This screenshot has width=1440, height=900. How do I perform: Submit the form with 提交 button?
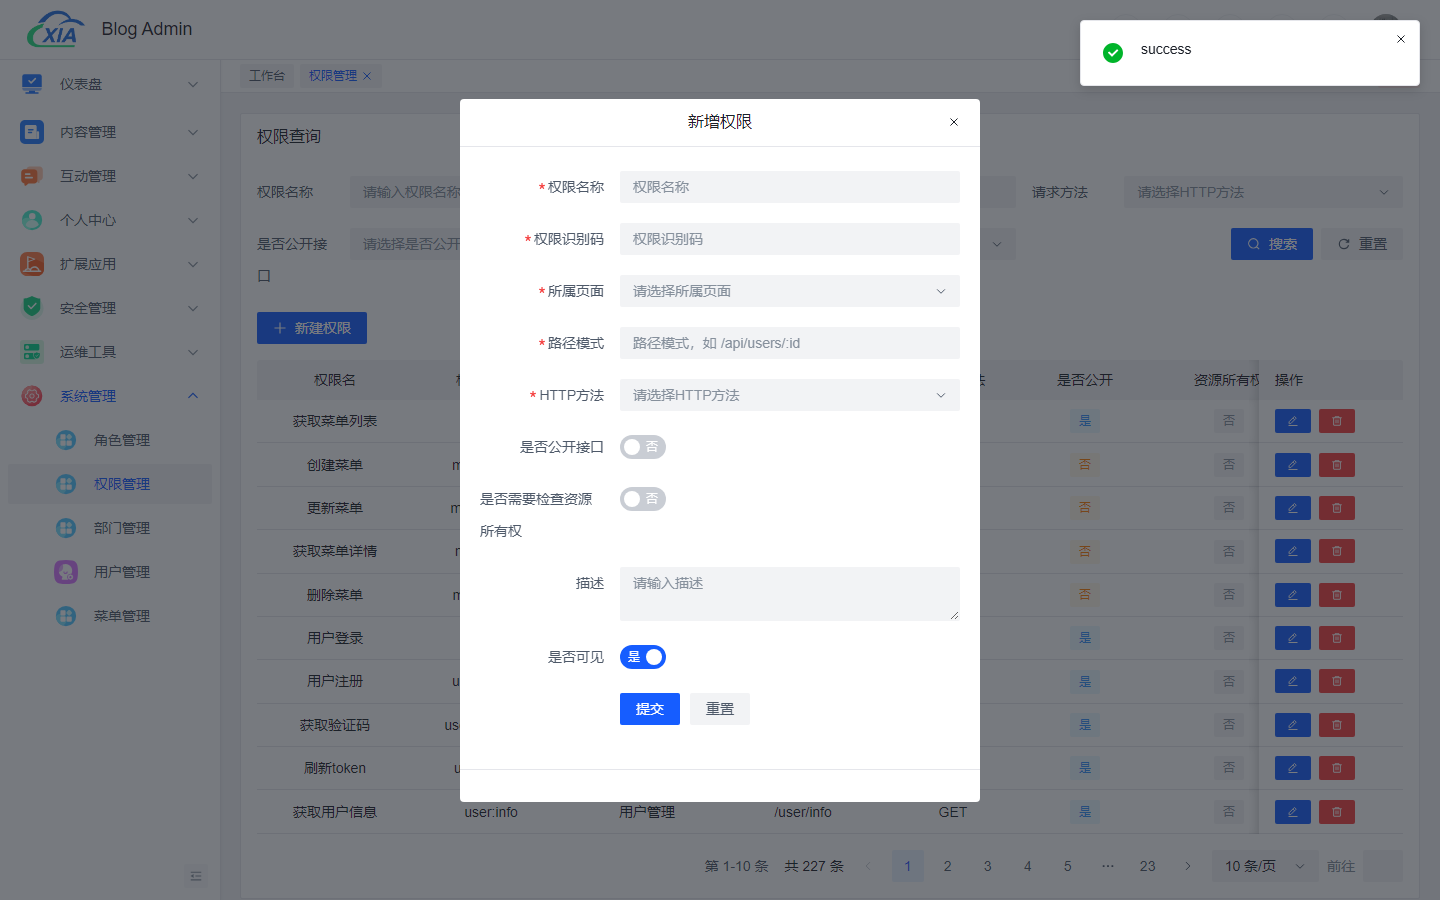(x=650, y=709)
